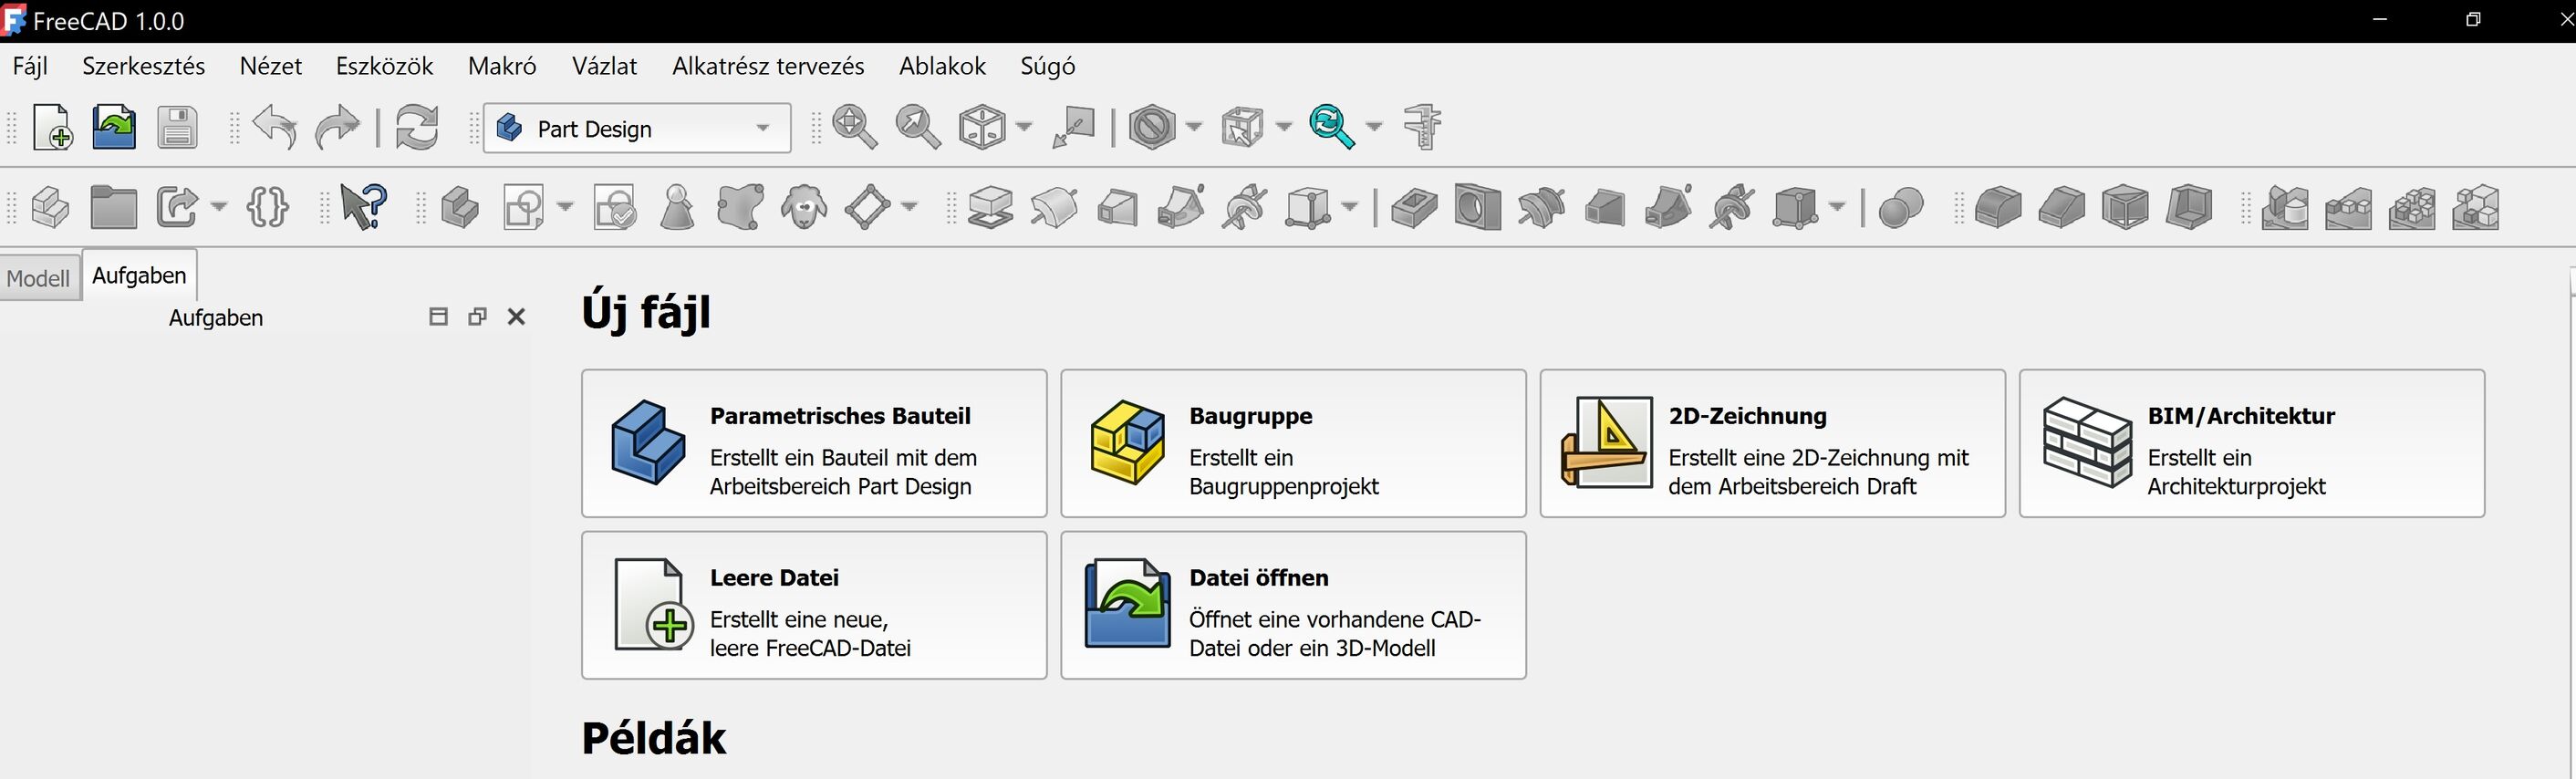This screenshot has width=2576, height=779.
Task: Undo the last action using arrow icon
Action: click(x=275, y=128)
